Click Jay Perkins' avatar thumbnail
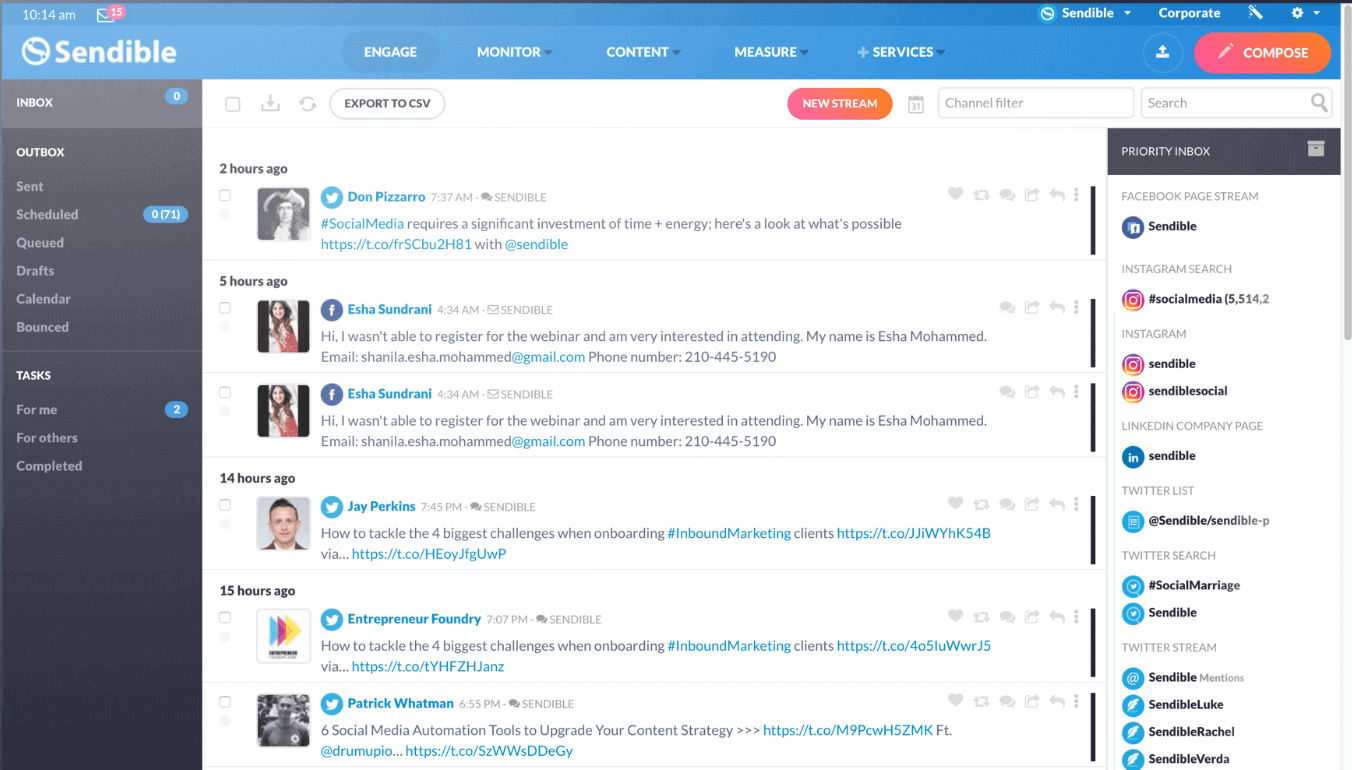The width and height of the screenshot is (1352, 770). [x=283, y=523]
